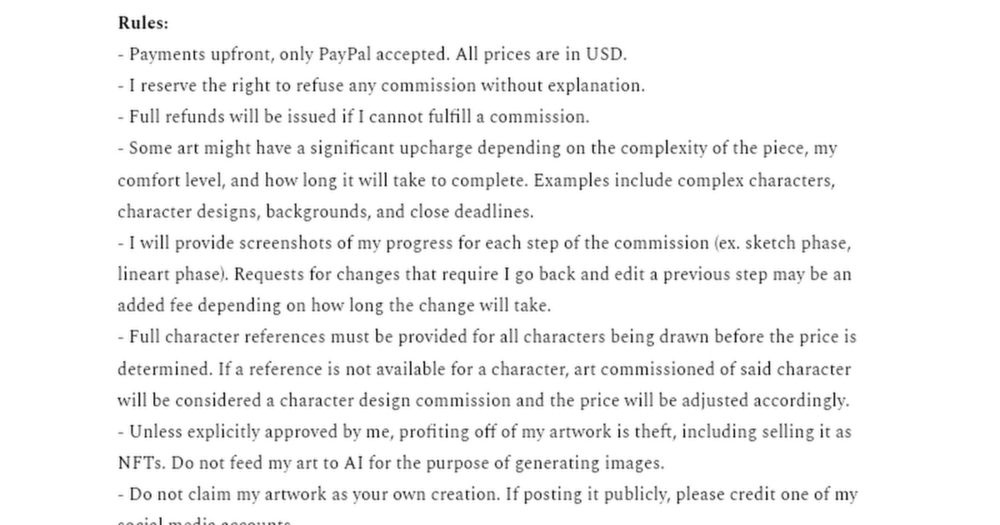Click the text "Examples include complex characters"
This screenshot has height=525, width=1000.
coord(684,181)
